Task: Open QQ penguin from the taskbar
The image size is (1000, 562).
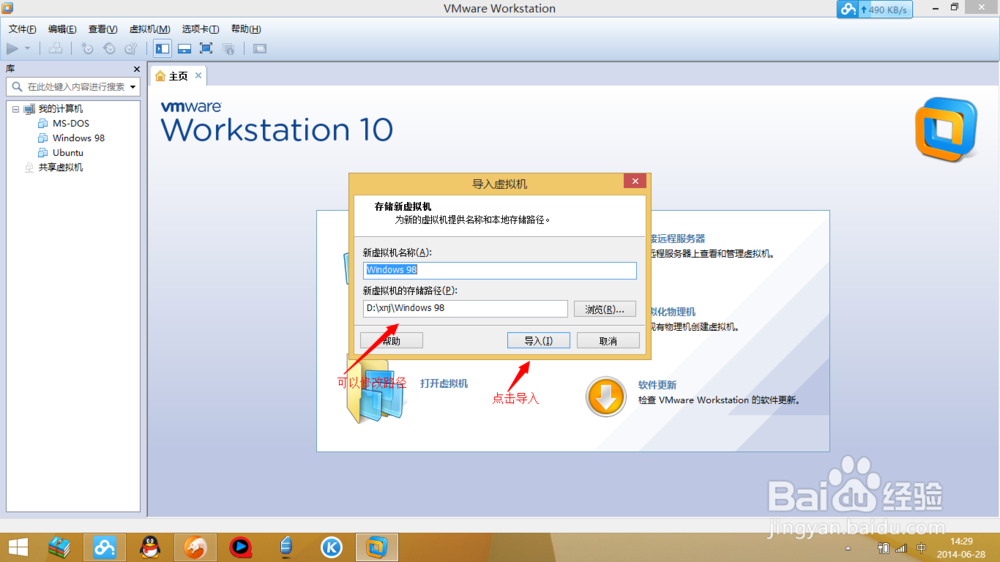Action: [x=150, y=547]
